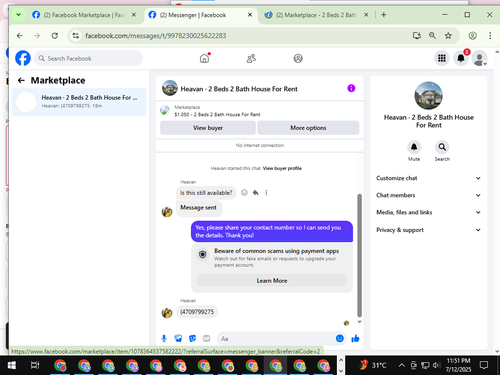
Task: Expand Media, files and links section
Action: 429,212
